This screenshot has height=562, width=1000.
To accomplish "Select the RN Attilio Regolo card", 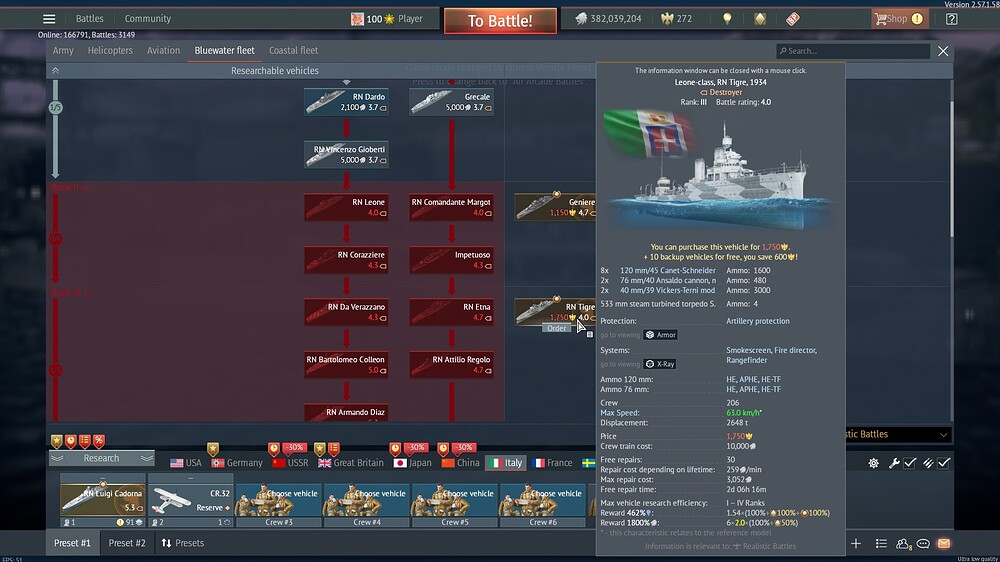I will (452, 364).
